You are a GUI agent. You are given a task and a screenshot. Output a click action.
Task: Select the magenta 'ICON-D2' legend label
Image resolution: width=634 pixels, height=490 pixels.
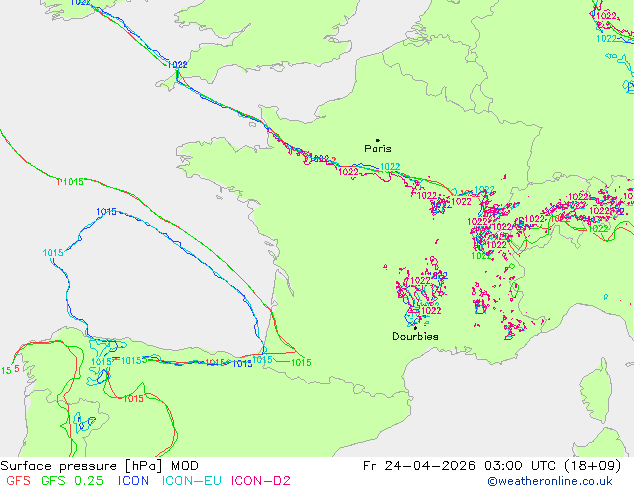tap(261, 481)
